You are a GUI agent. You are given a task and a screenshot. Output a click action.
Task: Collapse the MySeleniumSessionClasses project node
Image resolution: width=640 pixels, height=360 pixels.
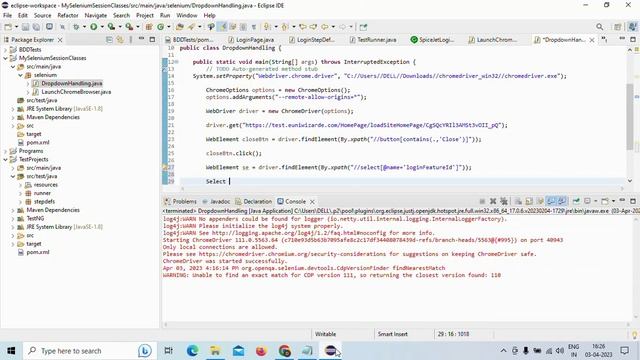5,58
